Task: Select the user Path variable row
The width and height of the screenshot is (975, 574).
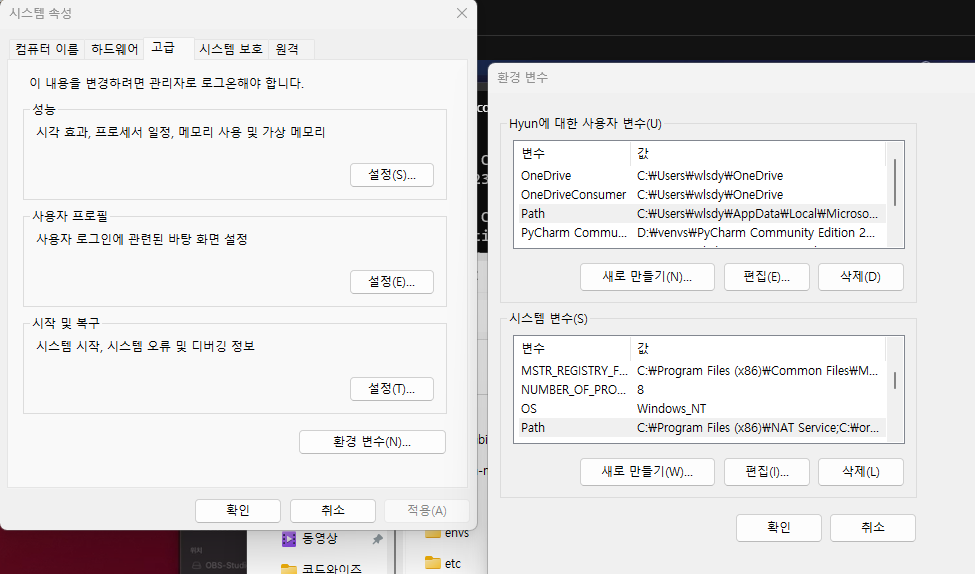Action: click(703, 213)
